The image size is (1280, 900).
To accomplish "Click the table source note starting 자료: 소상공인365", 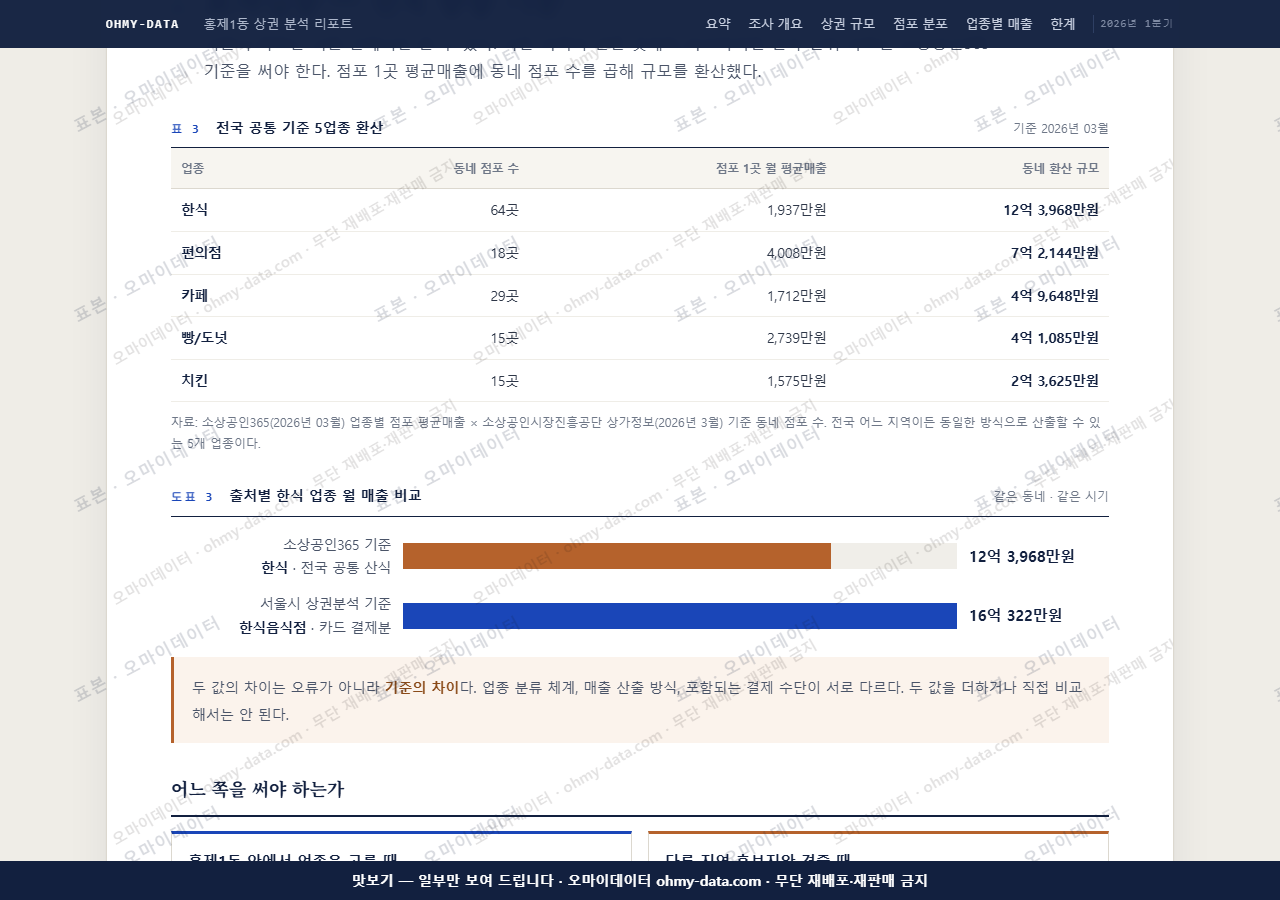I will [640, 433].
